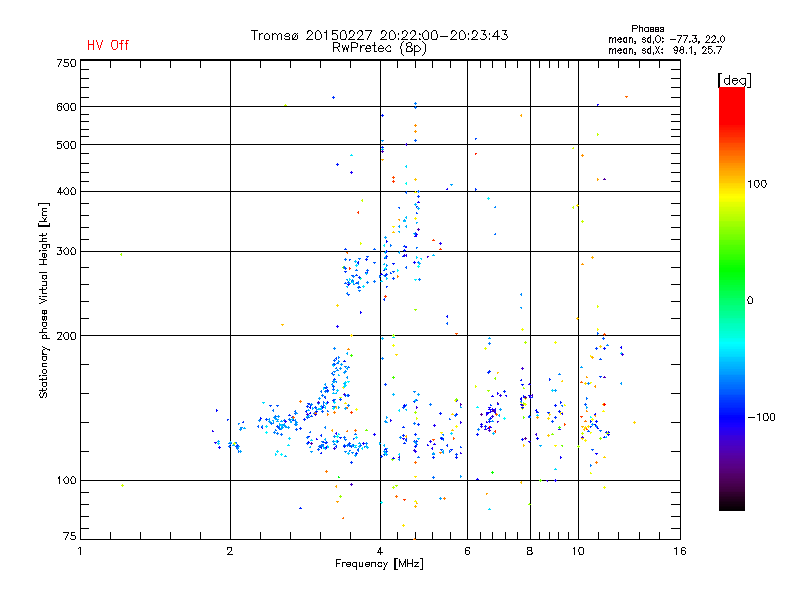This screenshot has width=800, height=600.
Task: Click the y-axis '500' tick label
Action: (x=66, y=145)
